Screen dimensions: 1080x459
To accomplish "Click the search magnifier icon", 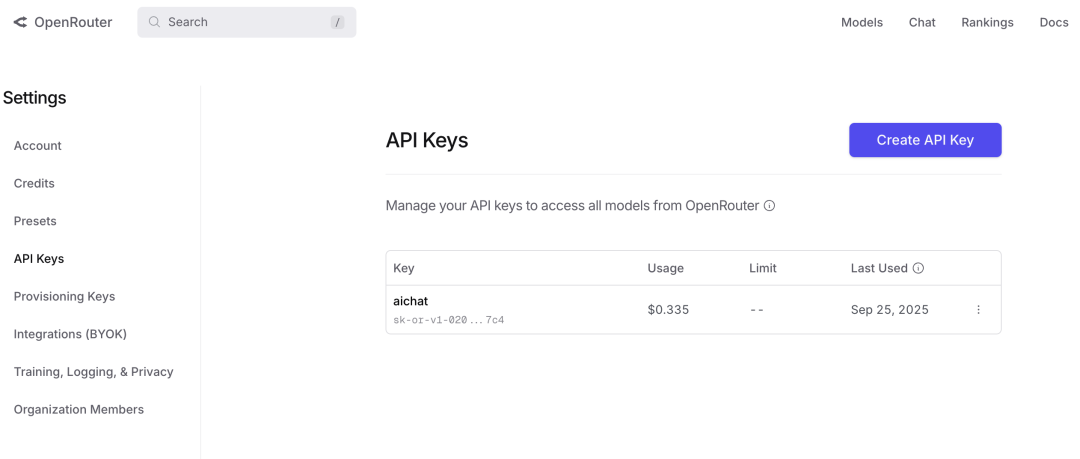I will click(x=155, y=22).
